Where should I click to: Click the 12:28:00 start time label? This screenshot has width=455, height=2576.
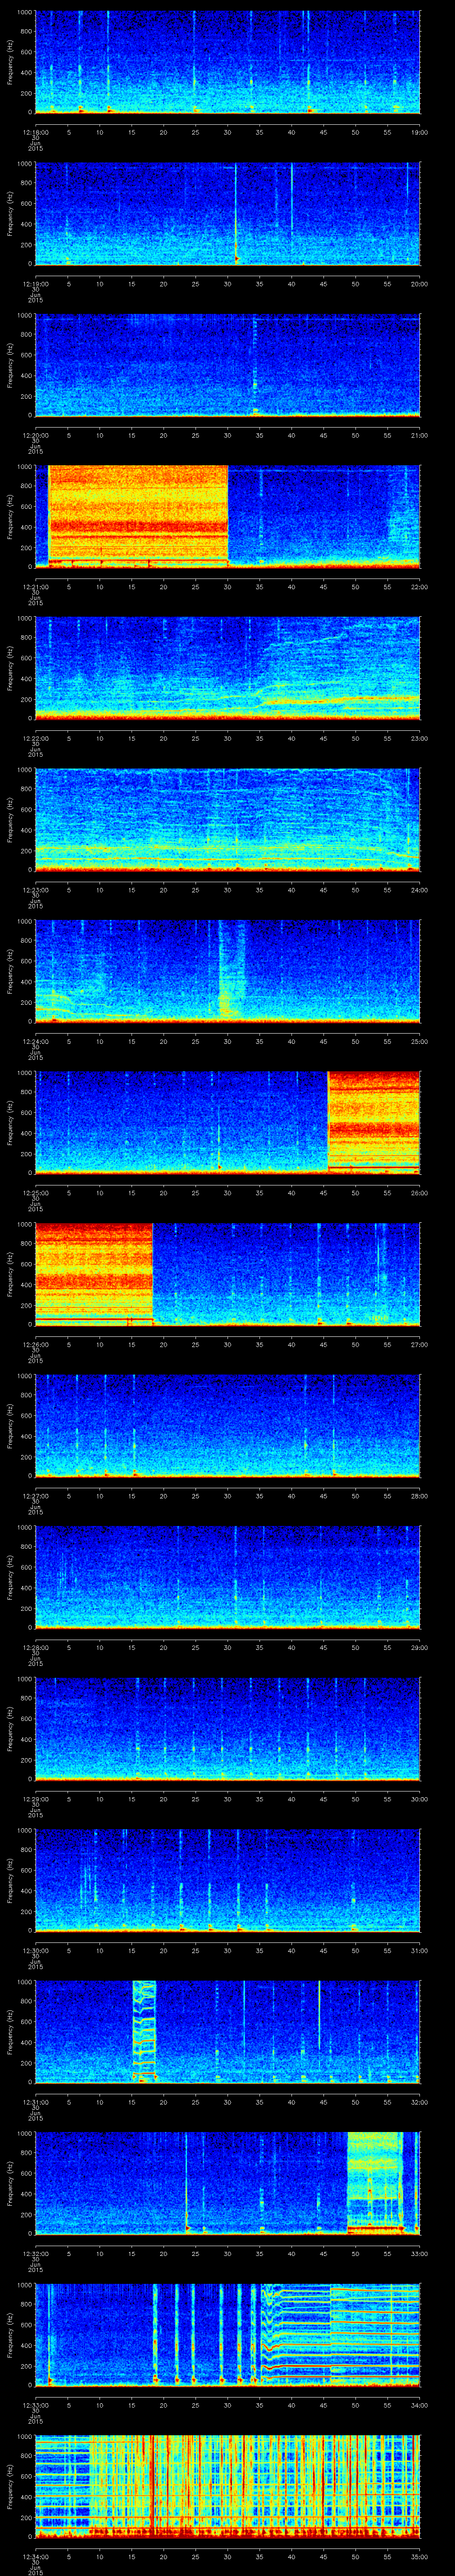[x=35, y=1647]
